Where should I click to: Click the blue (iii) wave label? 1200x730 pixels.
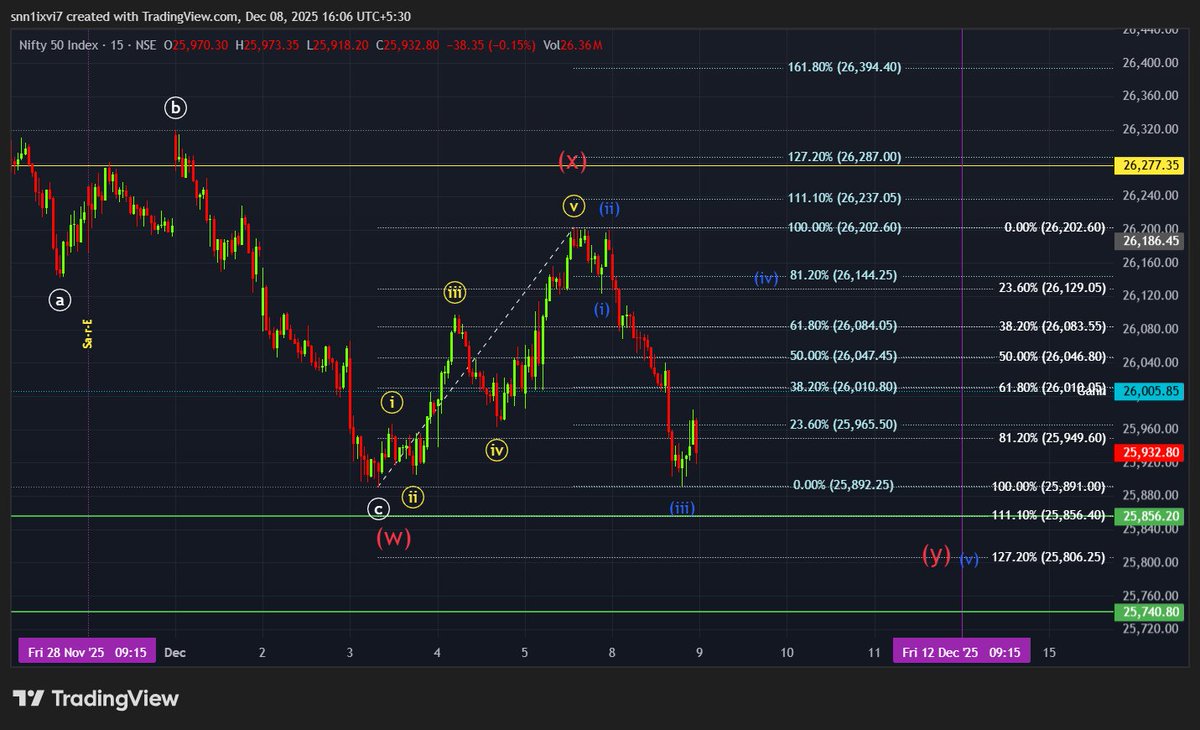coord(683,508)
